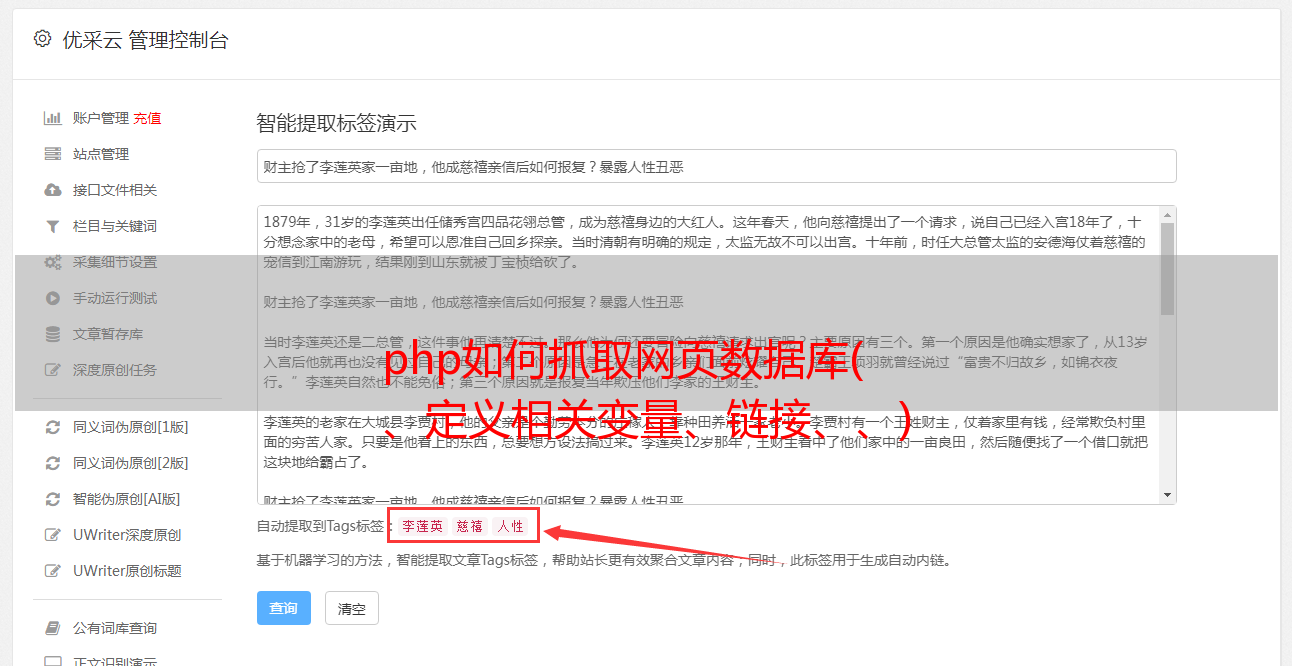Open the 公有词库查询 book icon
The height and width of the screenshot is (666, 1292).
tap(53, 628)
